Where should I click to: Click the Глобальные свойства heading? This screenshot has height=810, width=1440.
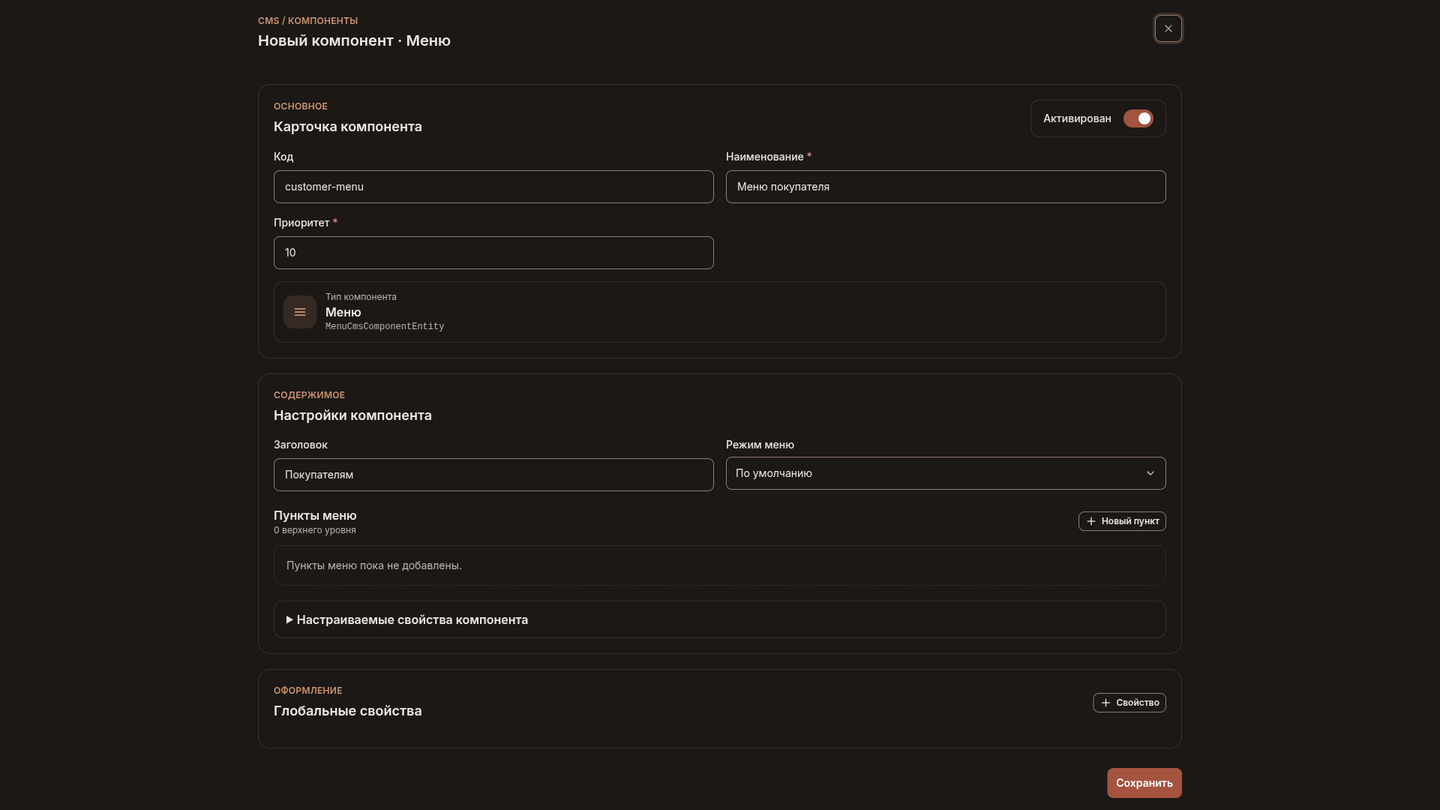point(348,711)
